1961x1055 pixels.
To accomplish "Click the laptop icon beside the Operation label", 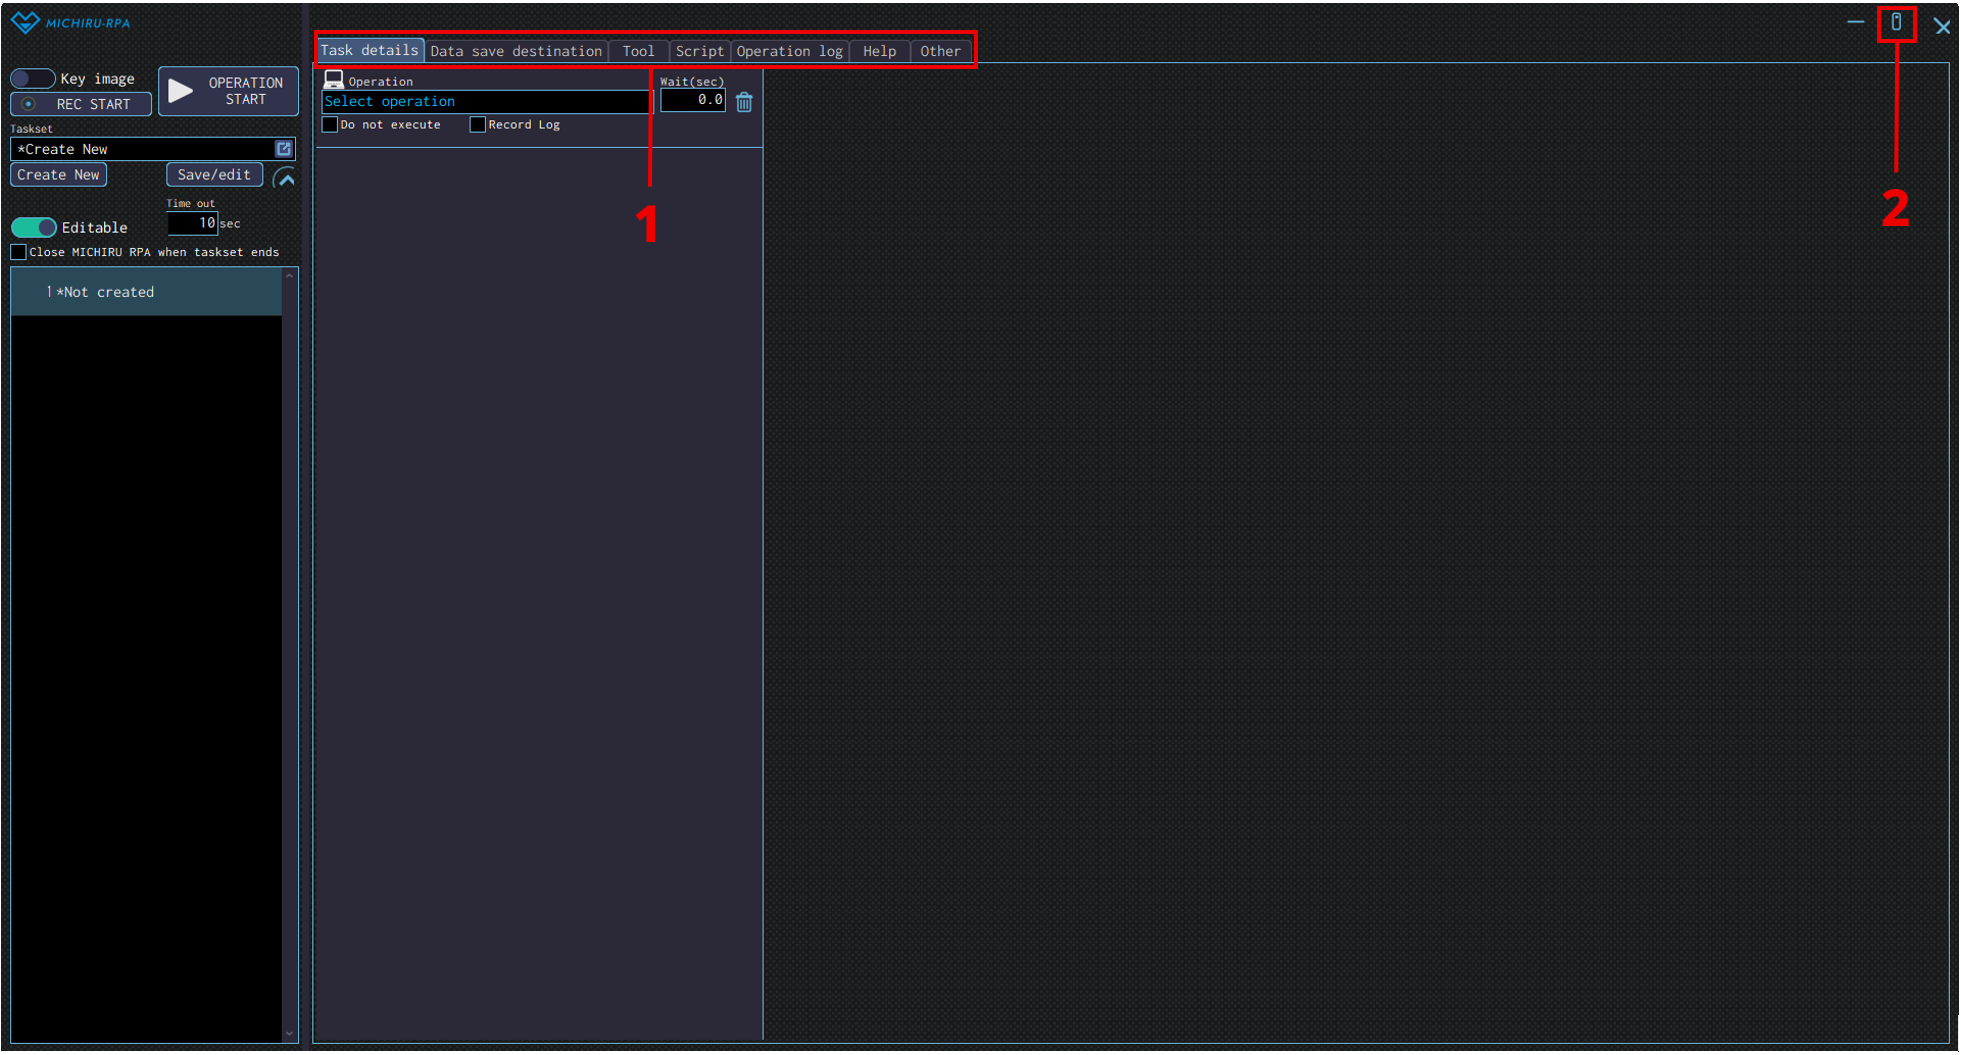I will [x=333, y=80].
